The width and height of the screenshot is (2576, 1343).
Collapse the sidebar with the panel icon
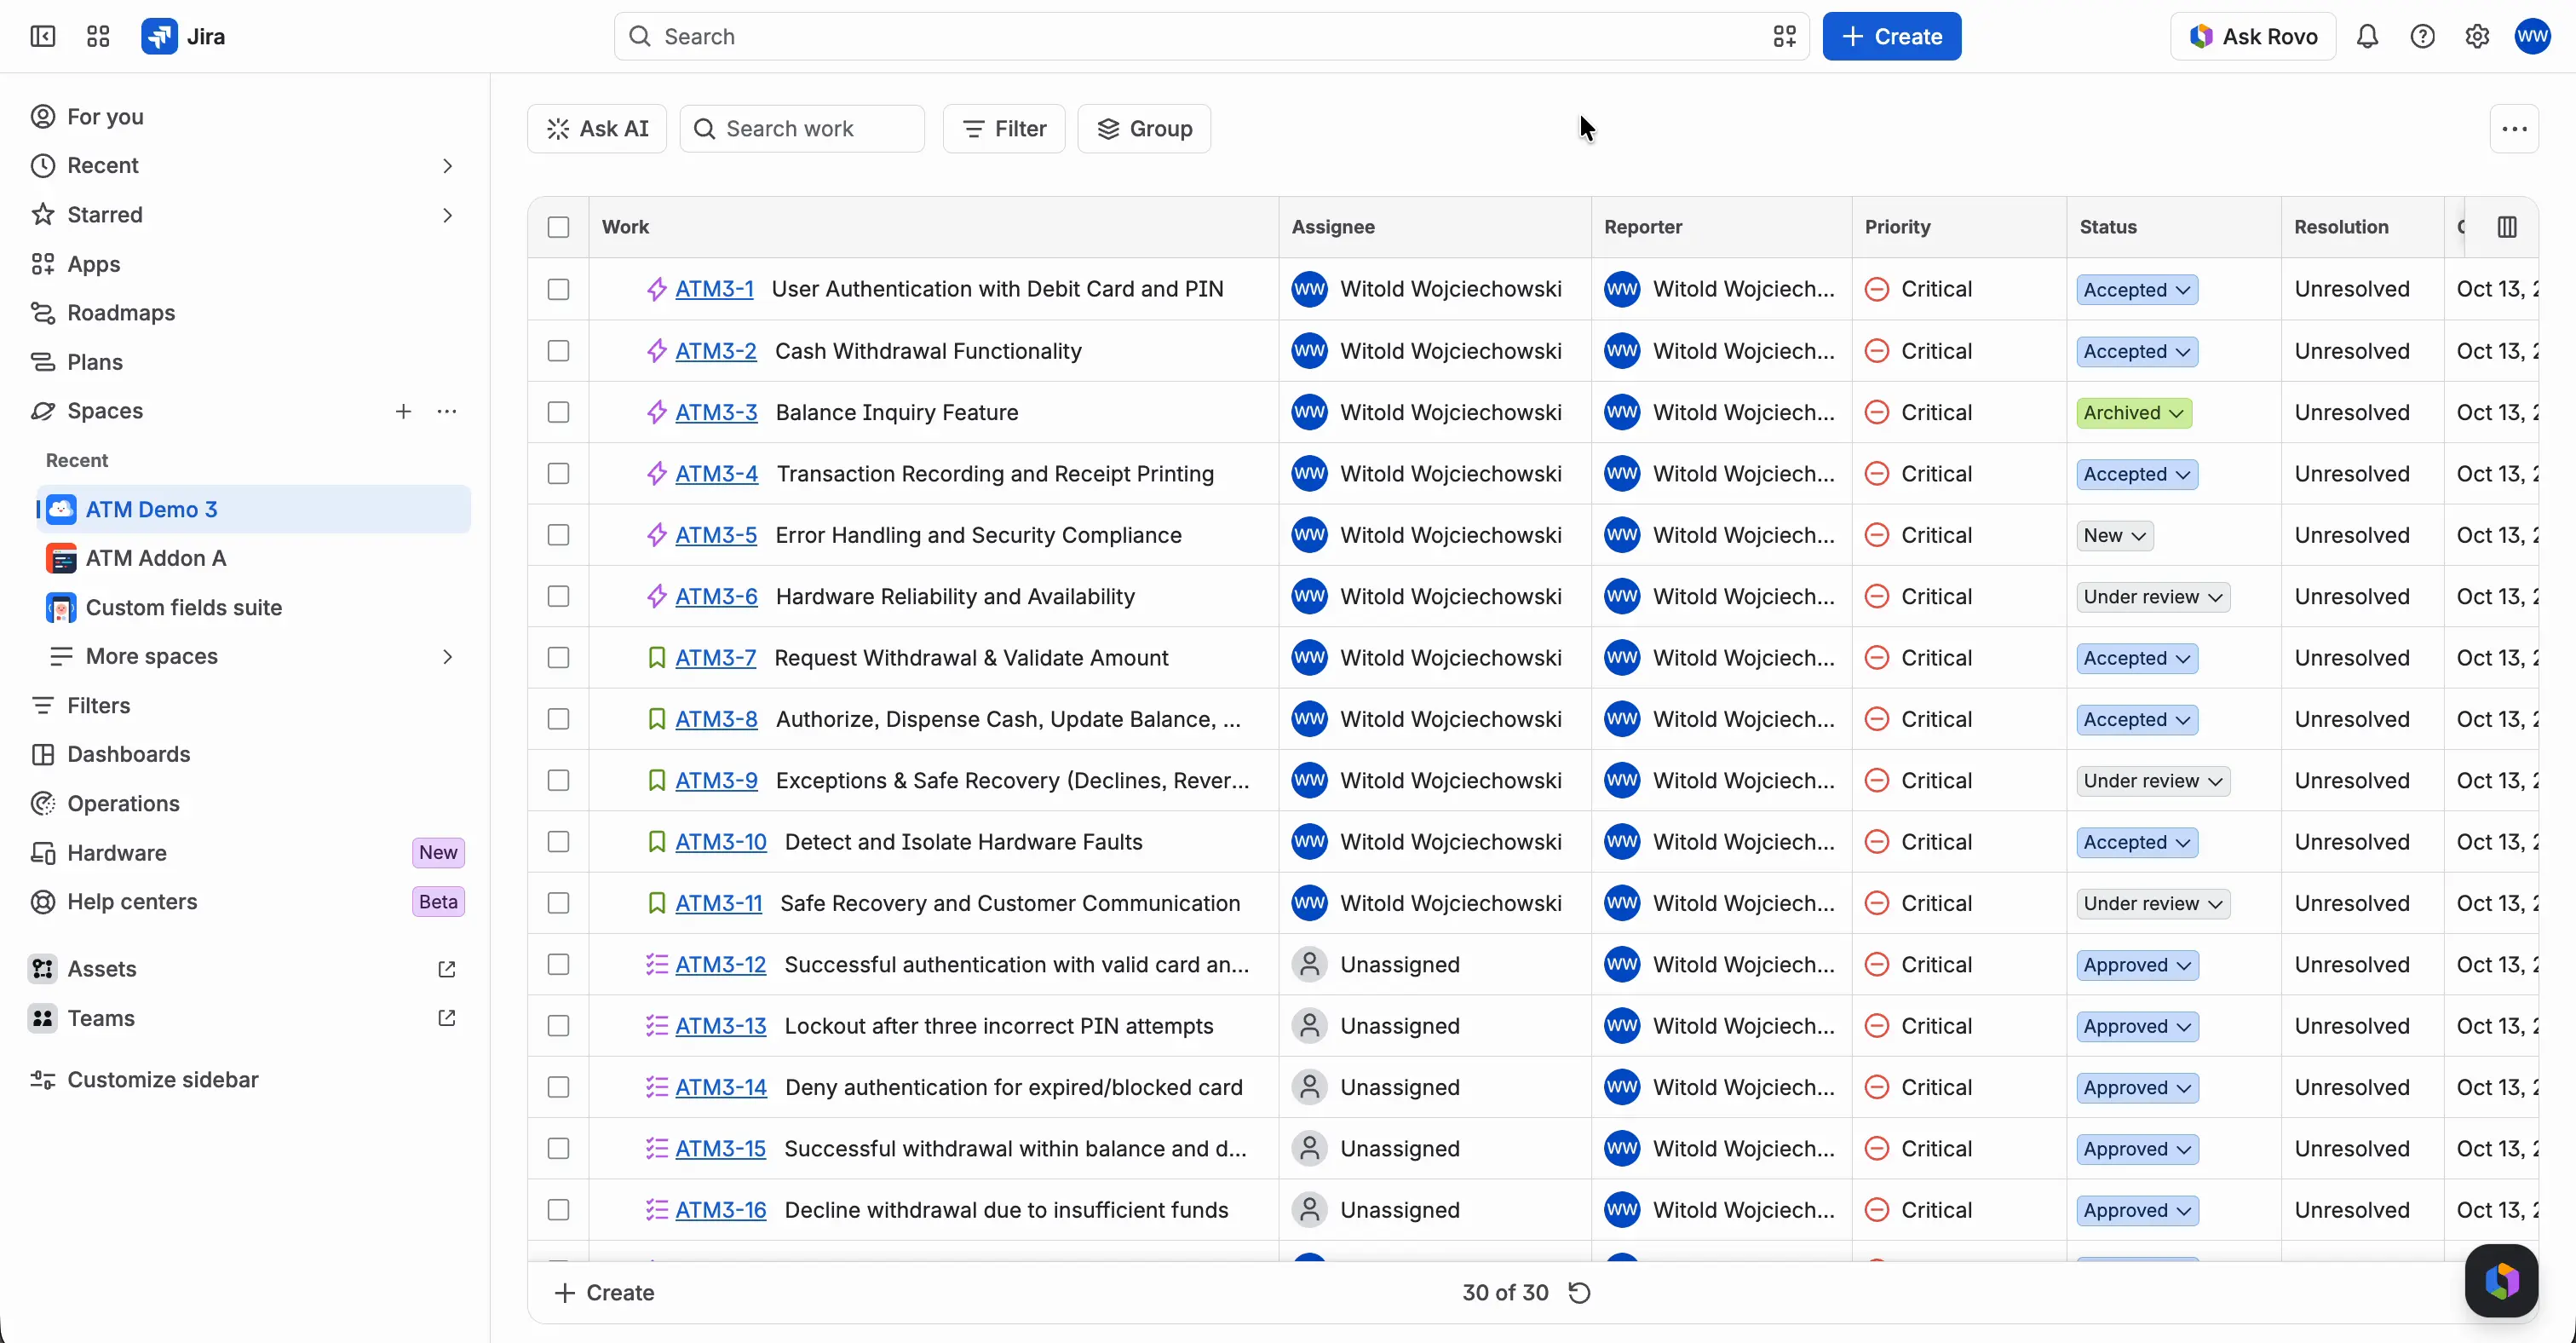pos(43,37)
